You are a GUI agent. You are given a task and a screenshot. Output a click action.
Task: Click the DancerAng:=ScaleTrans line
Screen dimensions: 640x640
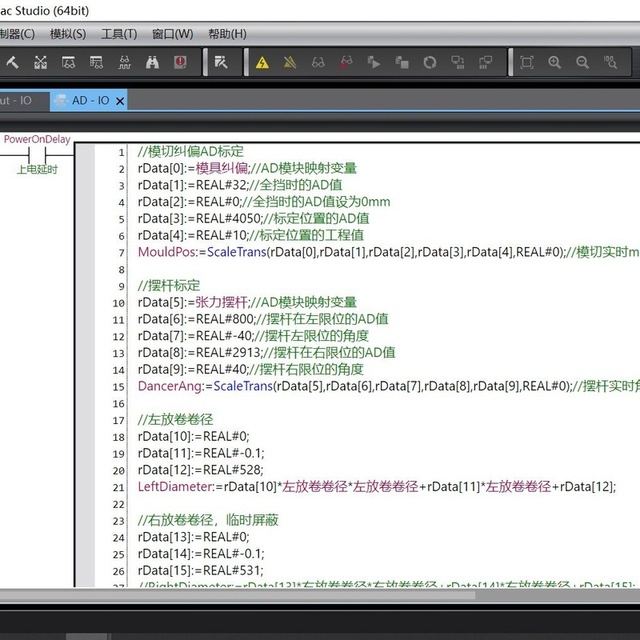point(389,386)
